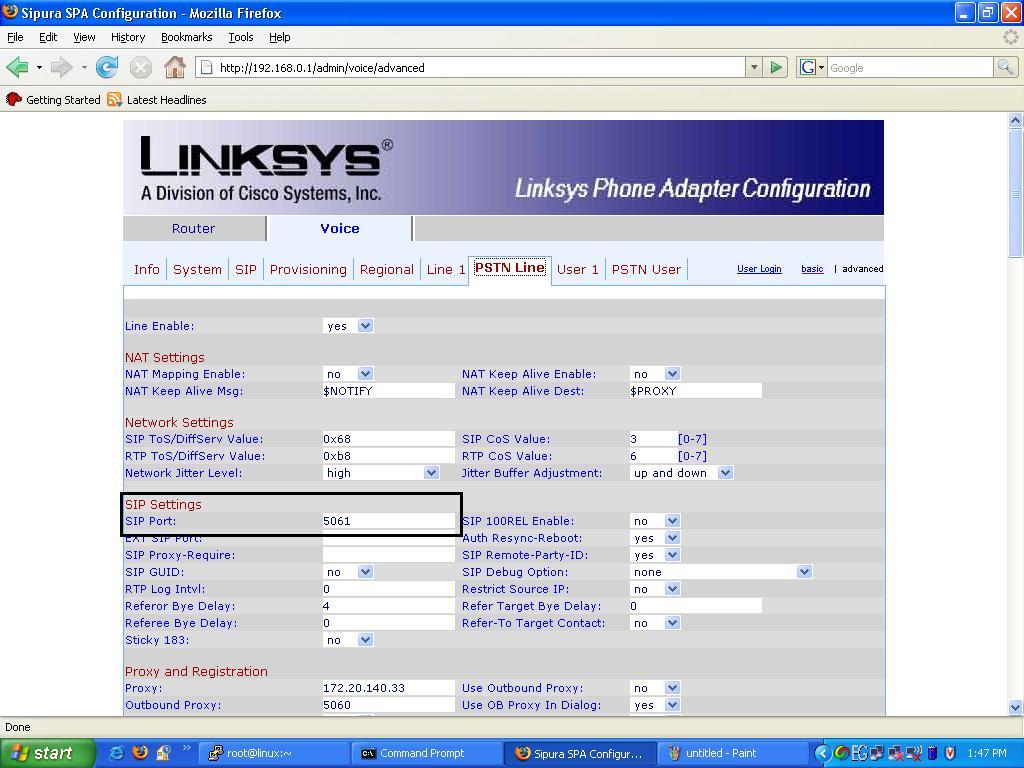This screenshot has width=1024, height=768.
Task: Open the PSTN User sub-tab
Action: 646,270
